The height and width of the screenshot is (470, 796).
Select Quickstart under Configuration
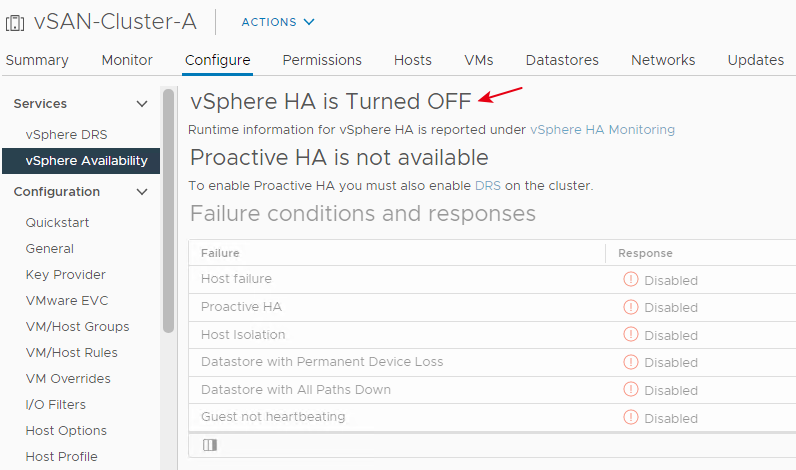click(57, 222)
